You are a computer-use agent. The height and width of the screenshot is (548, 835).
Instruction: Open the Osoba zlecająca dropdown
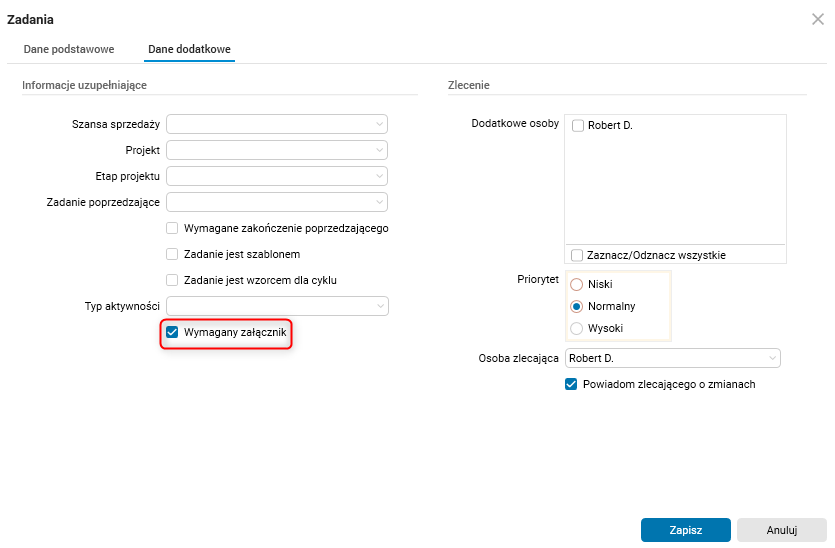pos(673,358)
